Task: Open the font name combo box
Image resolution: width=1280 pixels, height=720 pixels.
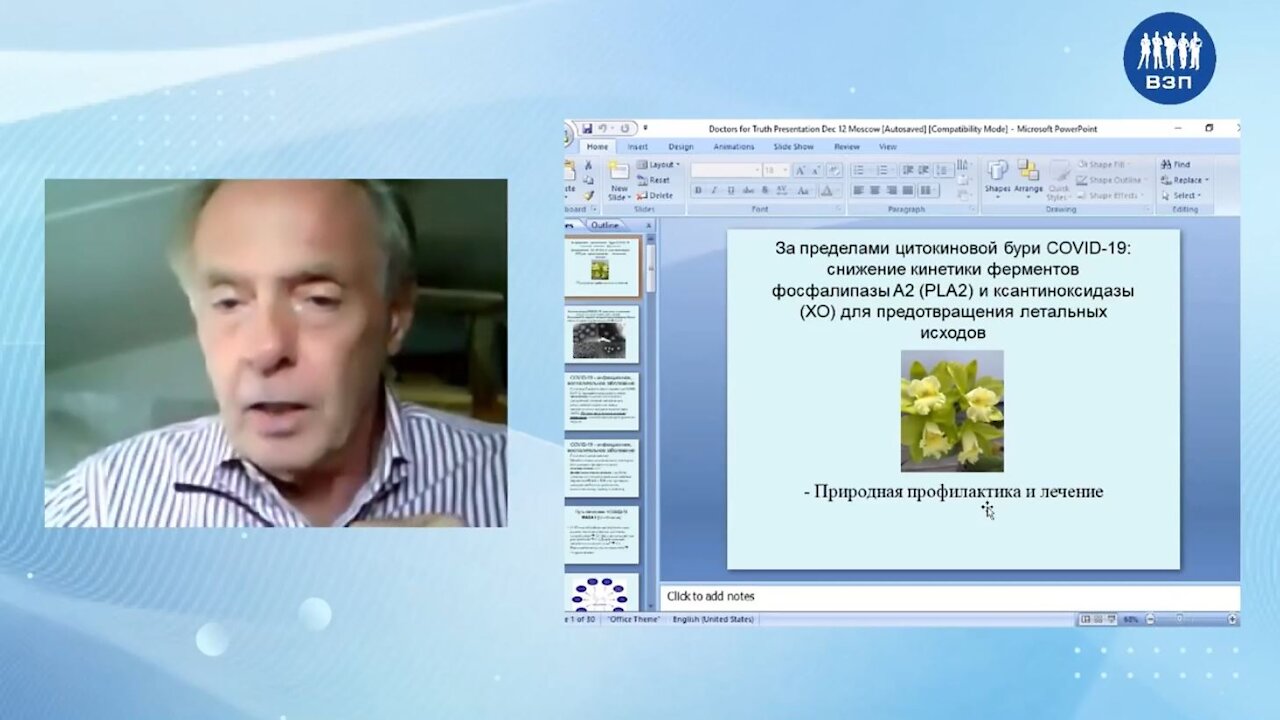Action: coord(726,170)
